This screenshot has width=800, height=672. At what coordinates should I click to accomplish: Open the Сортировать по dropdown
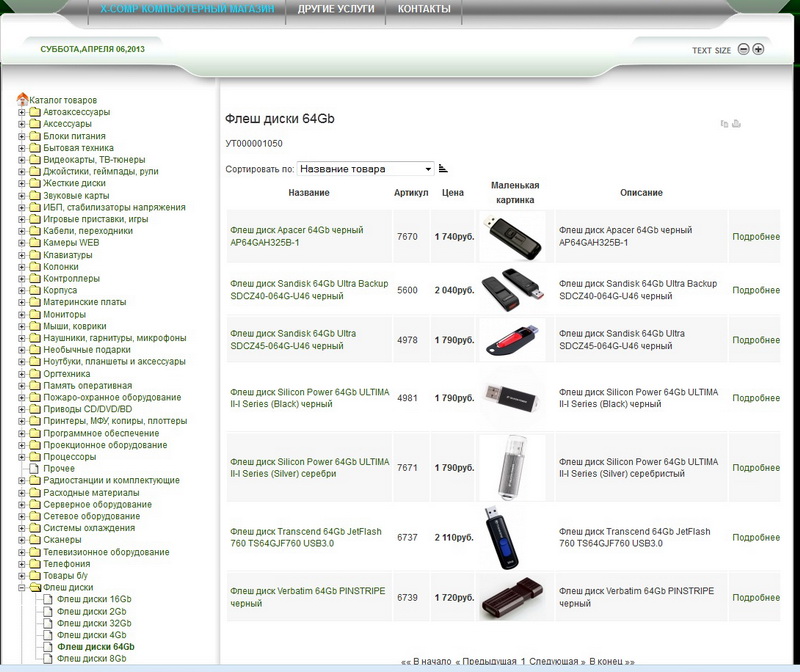pos(365,169)
